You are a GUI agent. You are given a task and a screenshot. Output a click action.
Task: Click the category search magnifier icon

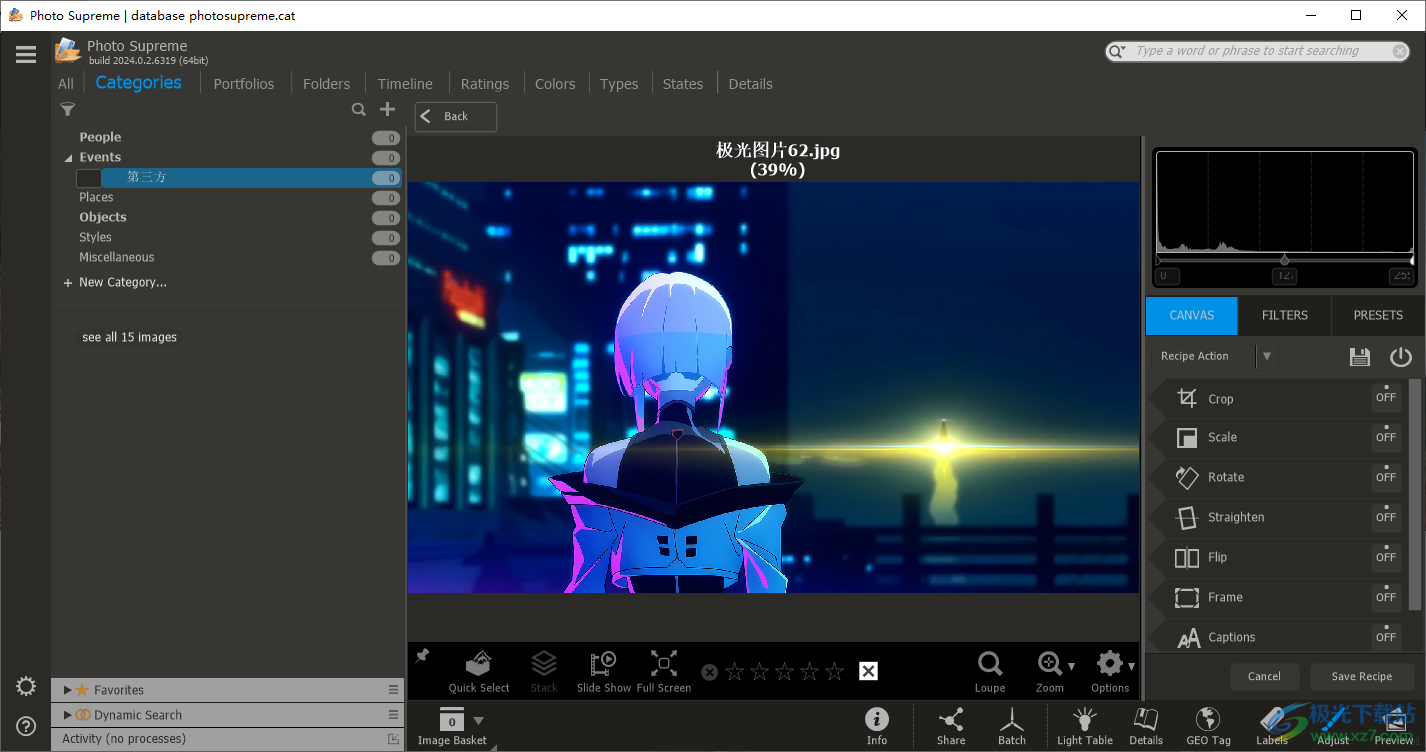point(358,110)
